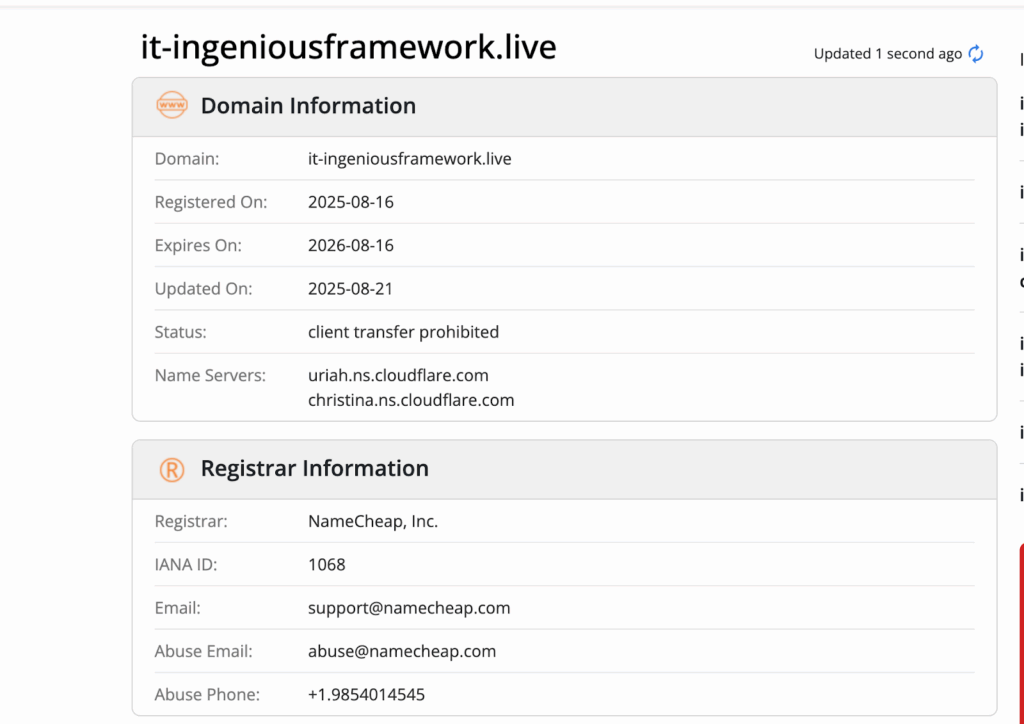Select the uriah.ns.cloudflare.com name server
Image resolution: width=1024 pixels, height=724 pixels.
click(398, 375)
